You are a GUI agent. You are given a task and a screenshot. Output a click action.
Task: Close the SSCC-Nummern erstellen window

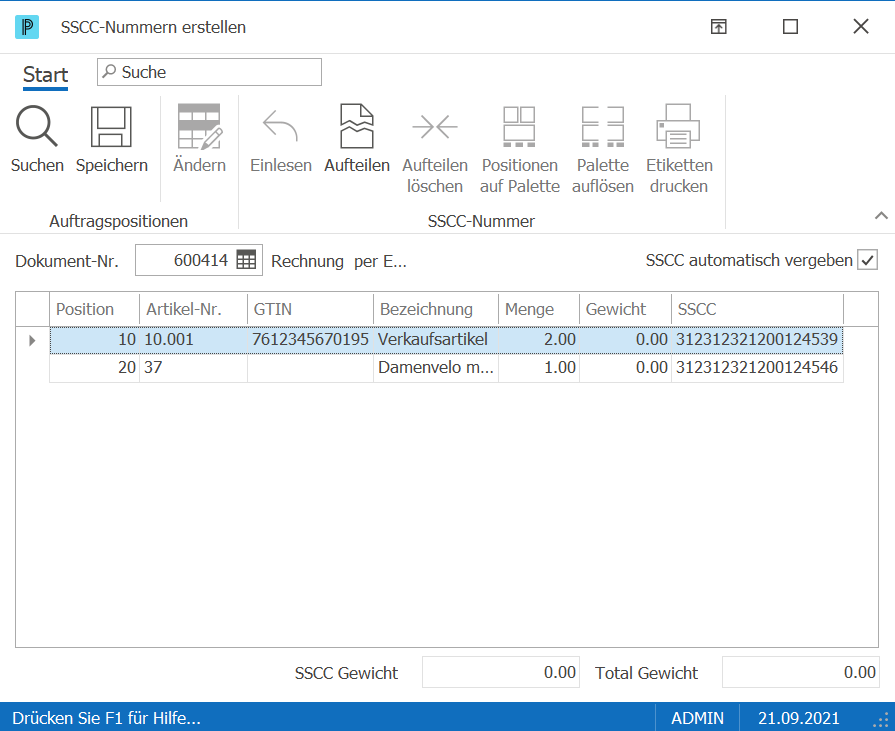tap(861, 26)
